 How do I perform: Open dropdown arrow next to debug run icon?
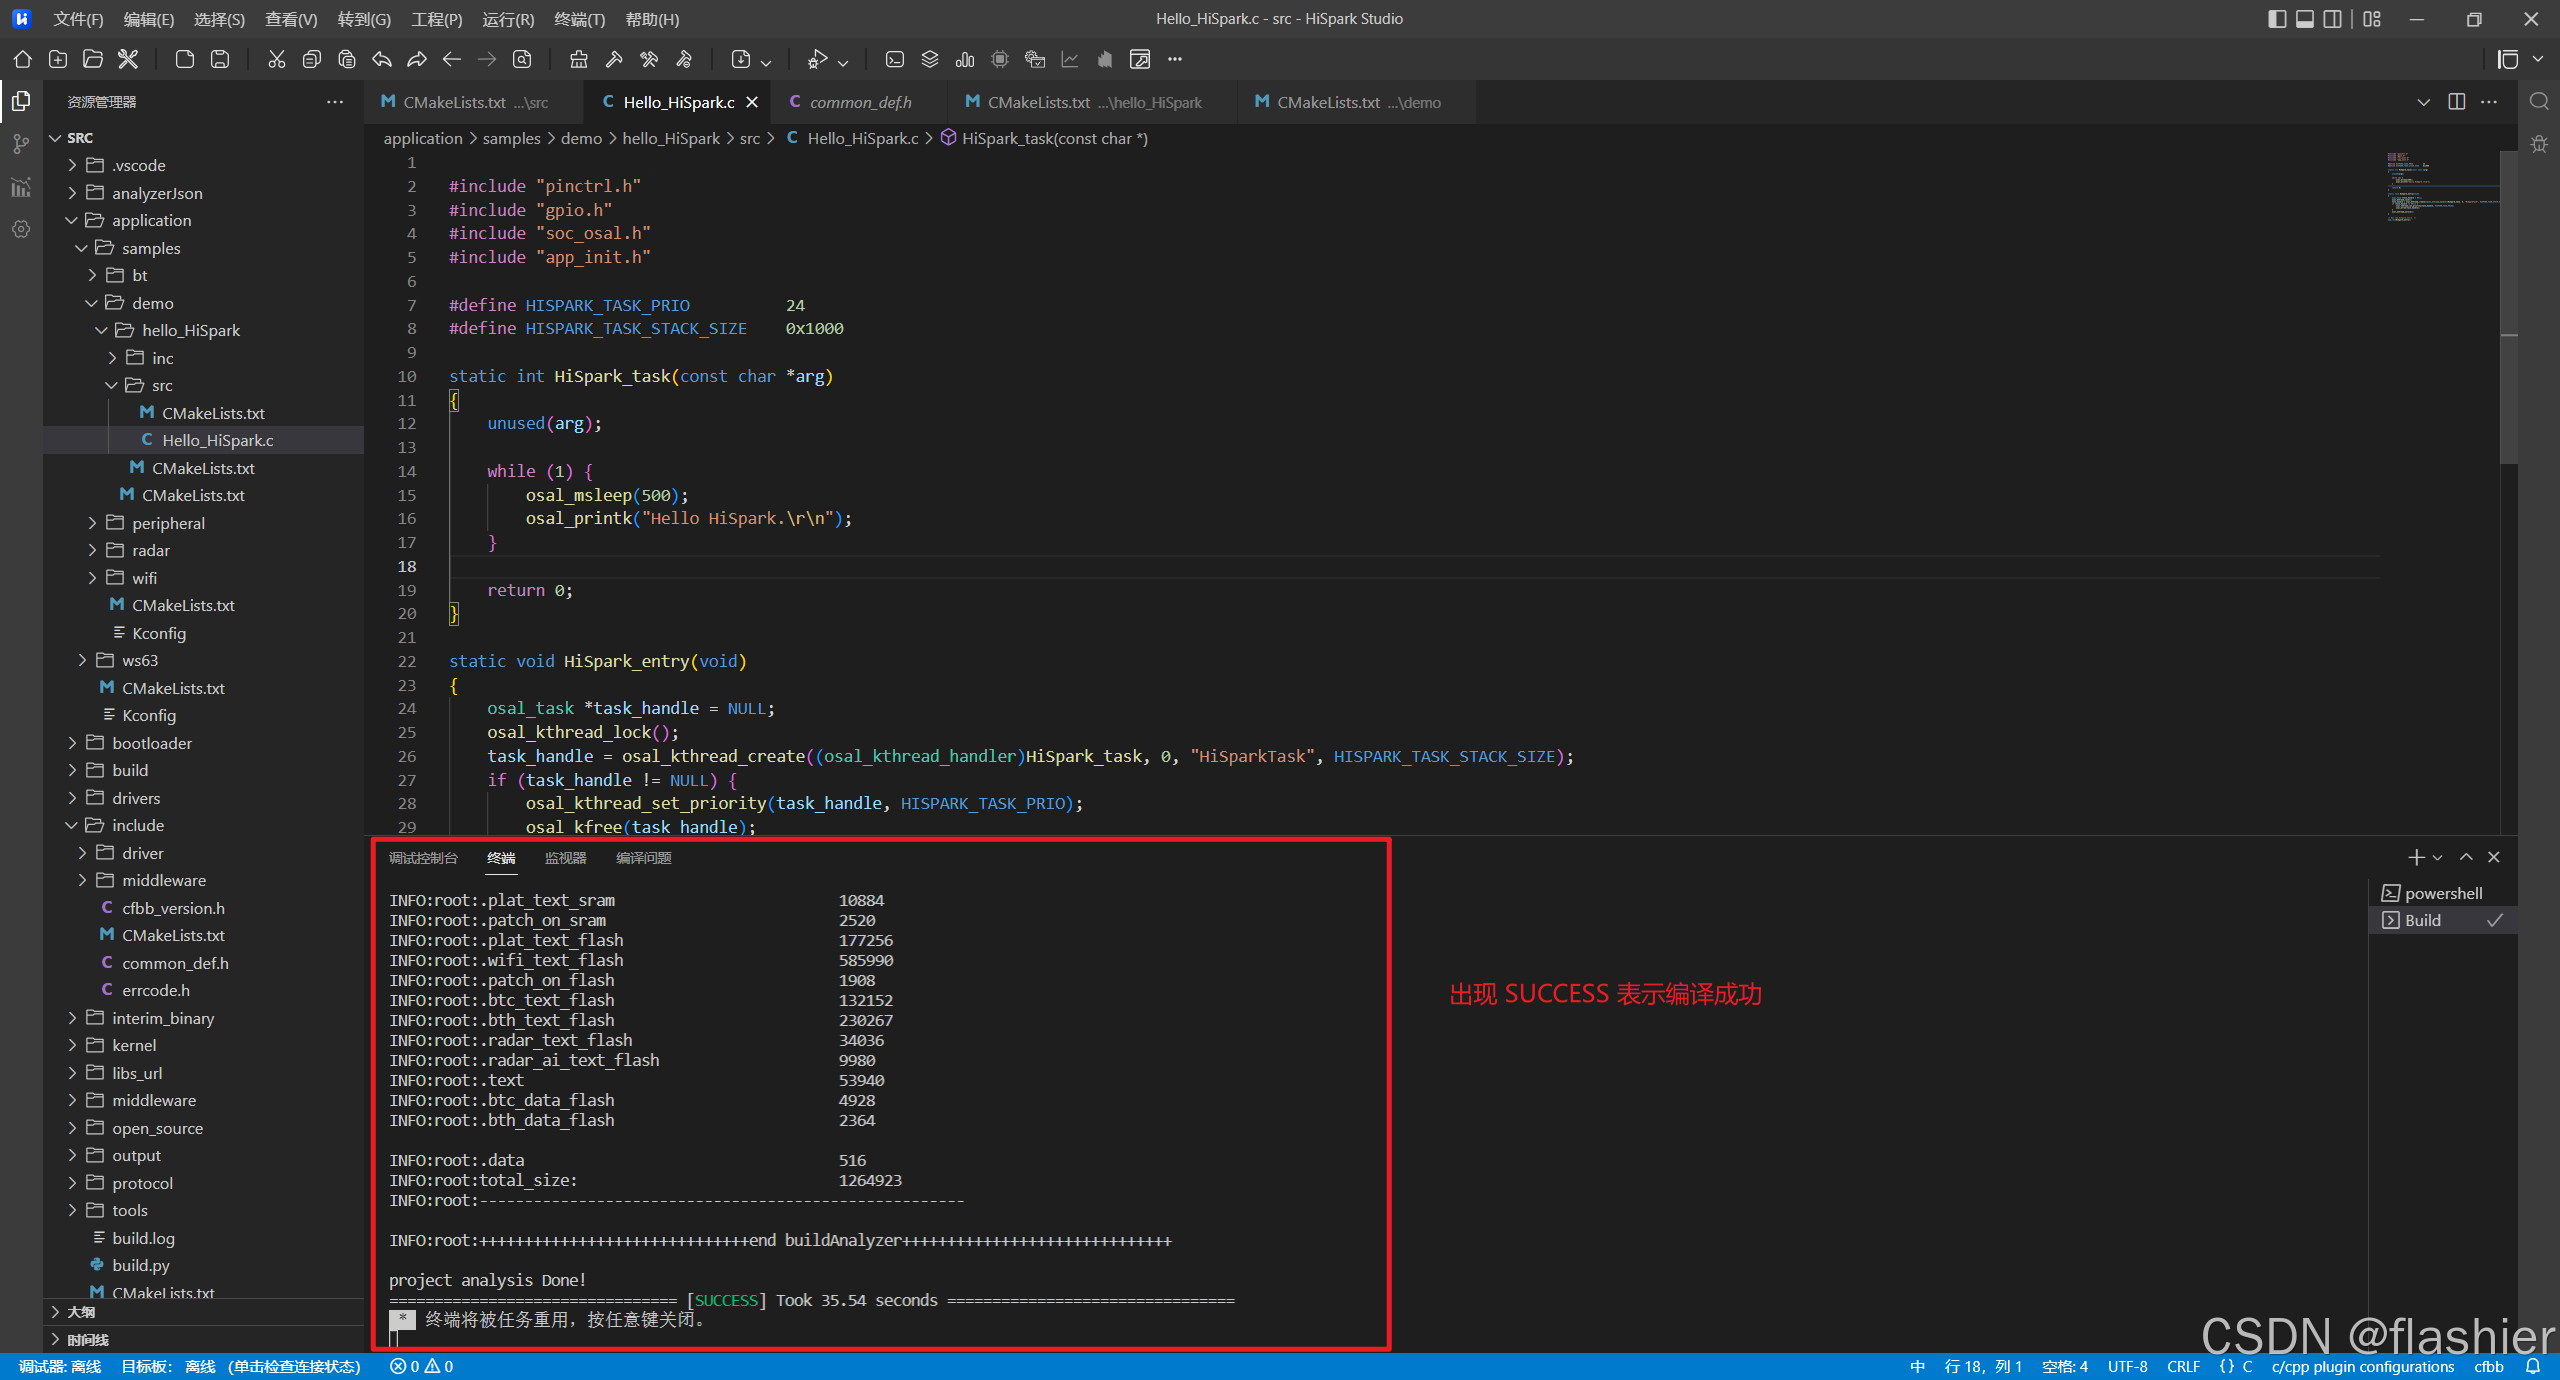coord(843,62)
